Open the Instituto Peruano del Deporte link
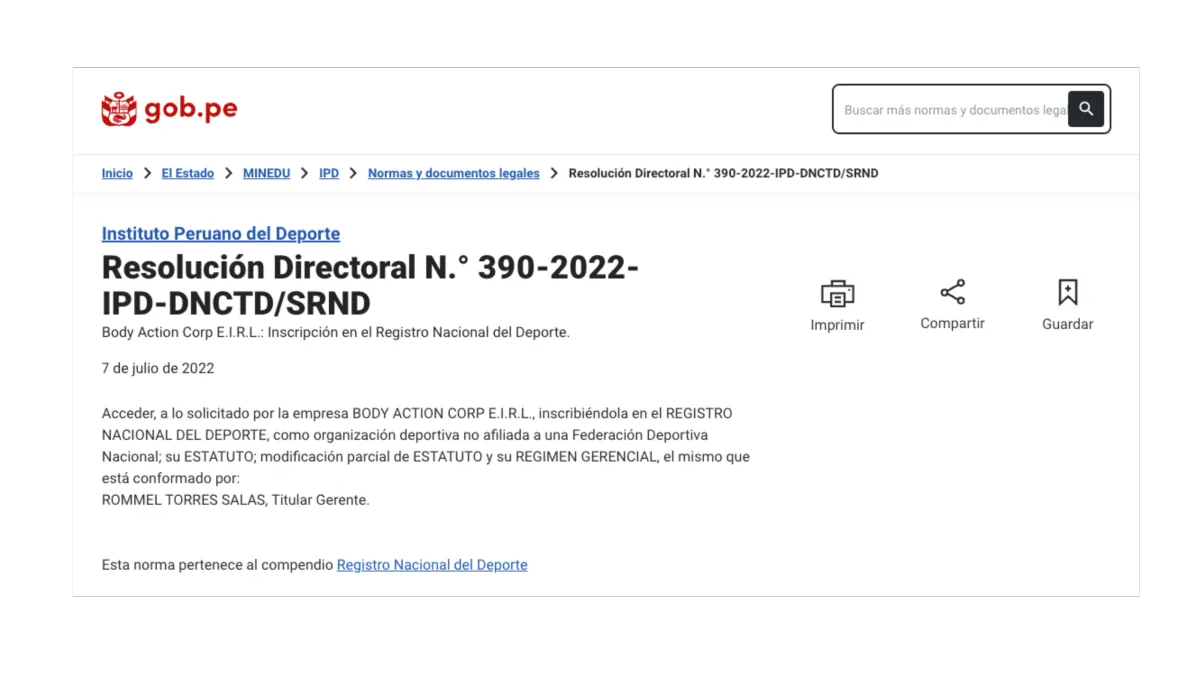 221,234
